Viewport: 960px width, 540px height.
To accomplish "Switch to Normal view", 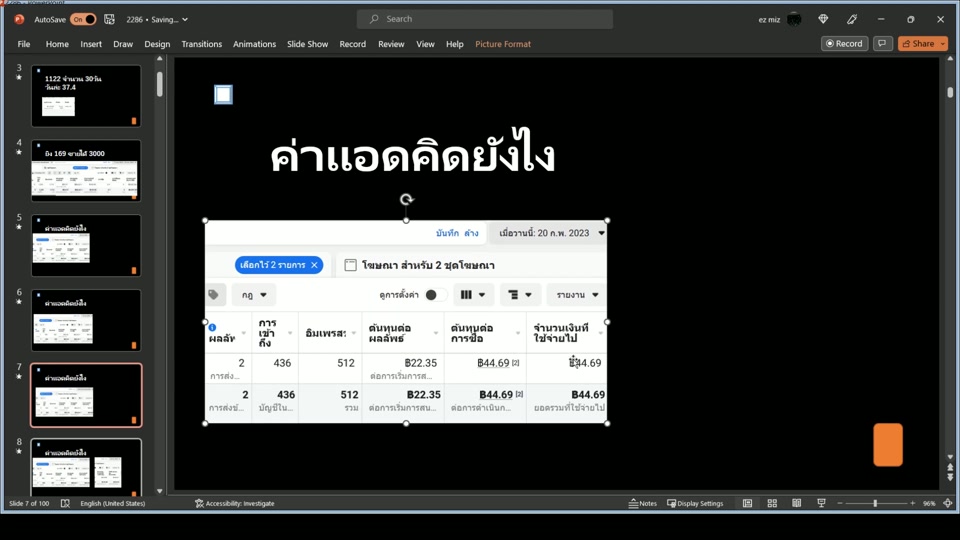I will pos(748,503).
